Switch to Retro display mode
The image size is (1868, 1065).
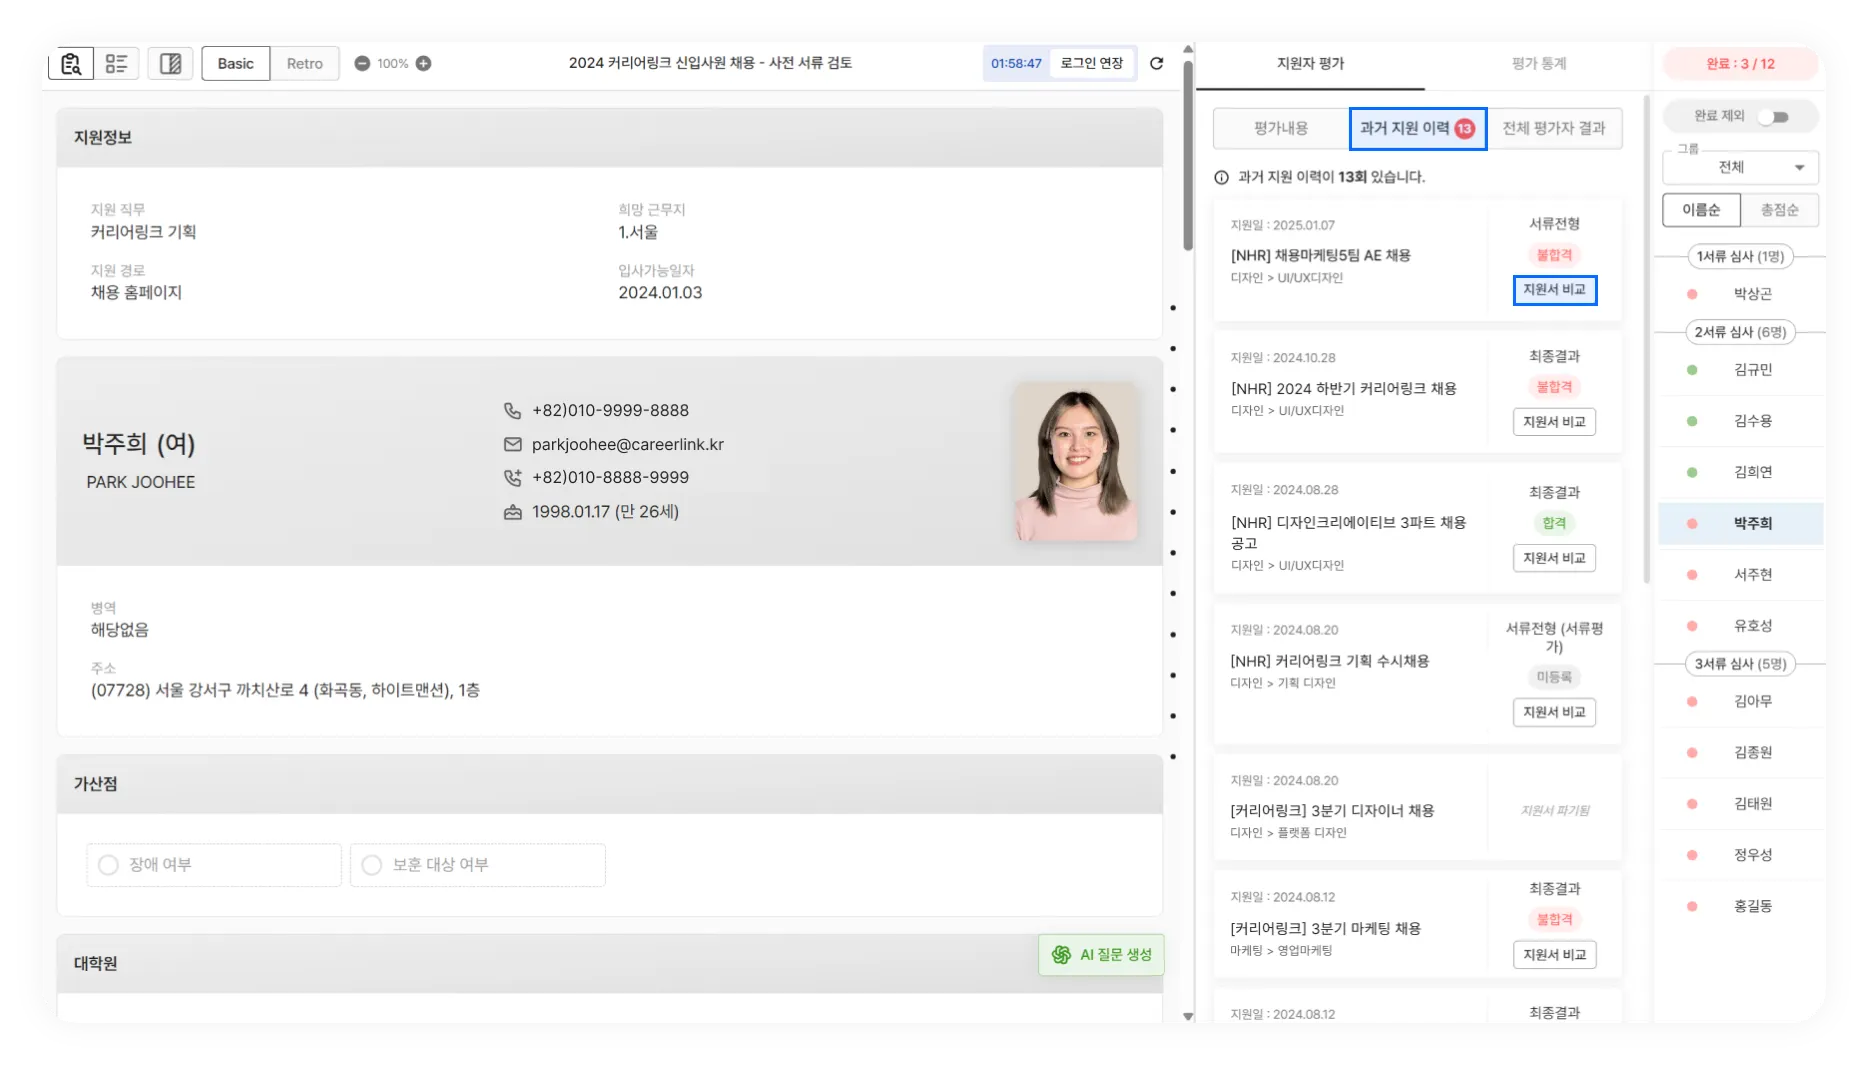pos(305,63)
